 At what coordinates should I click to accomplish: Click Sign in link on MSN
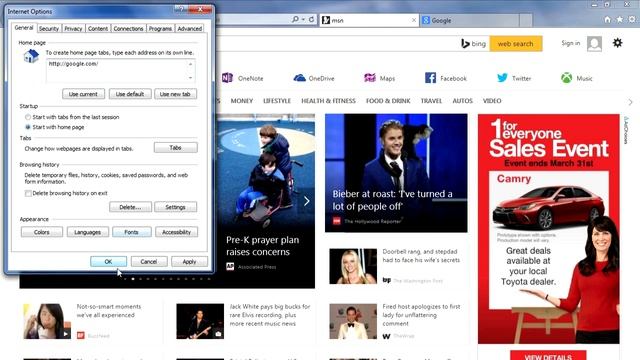point(570,43)
